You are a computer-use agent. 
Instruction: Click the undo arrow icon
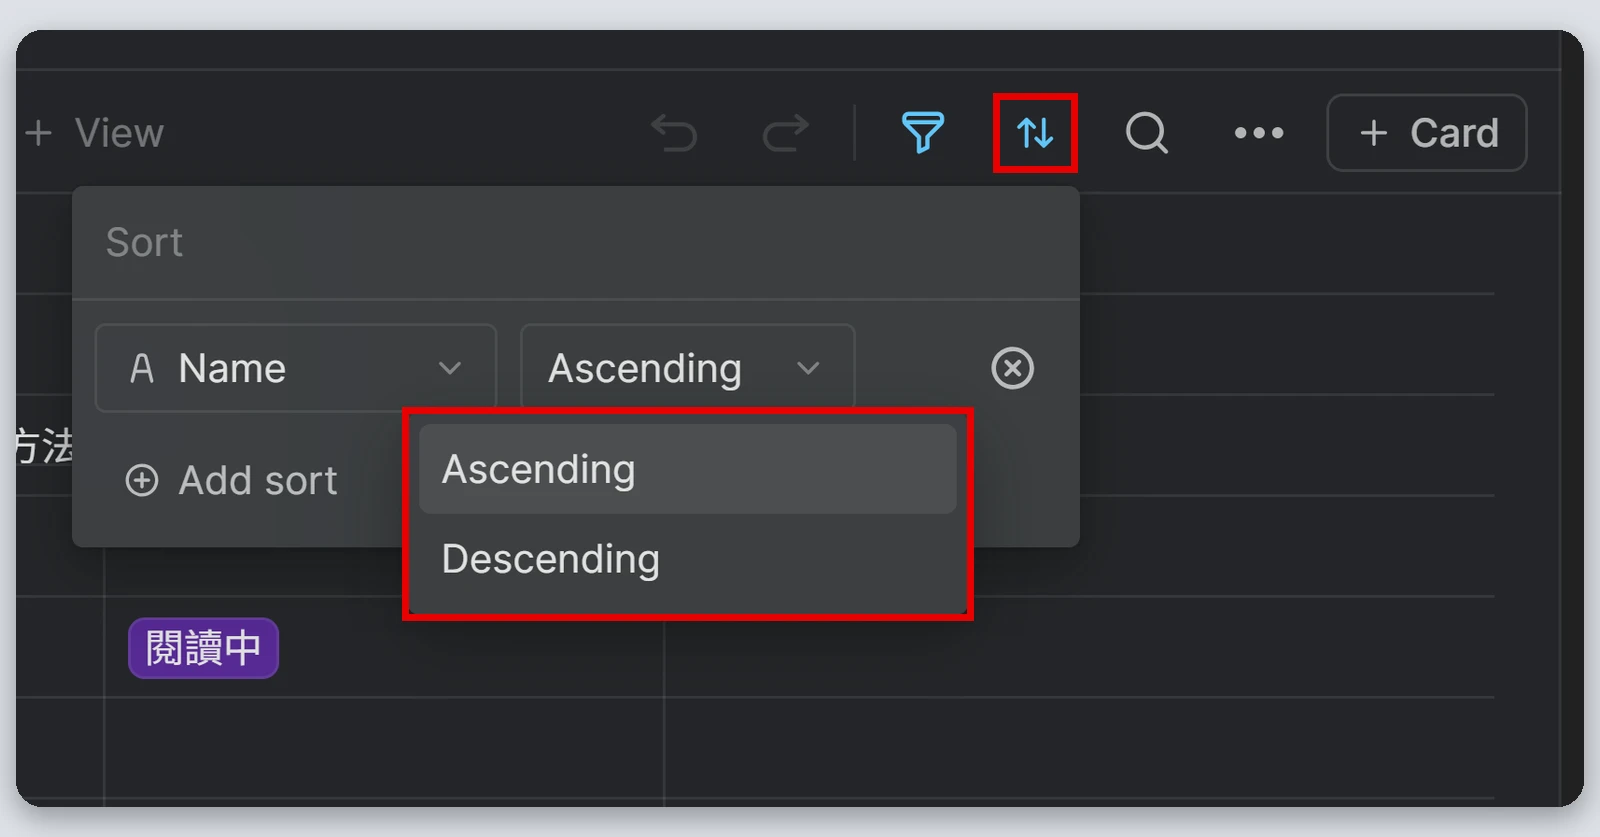point(674,133)
